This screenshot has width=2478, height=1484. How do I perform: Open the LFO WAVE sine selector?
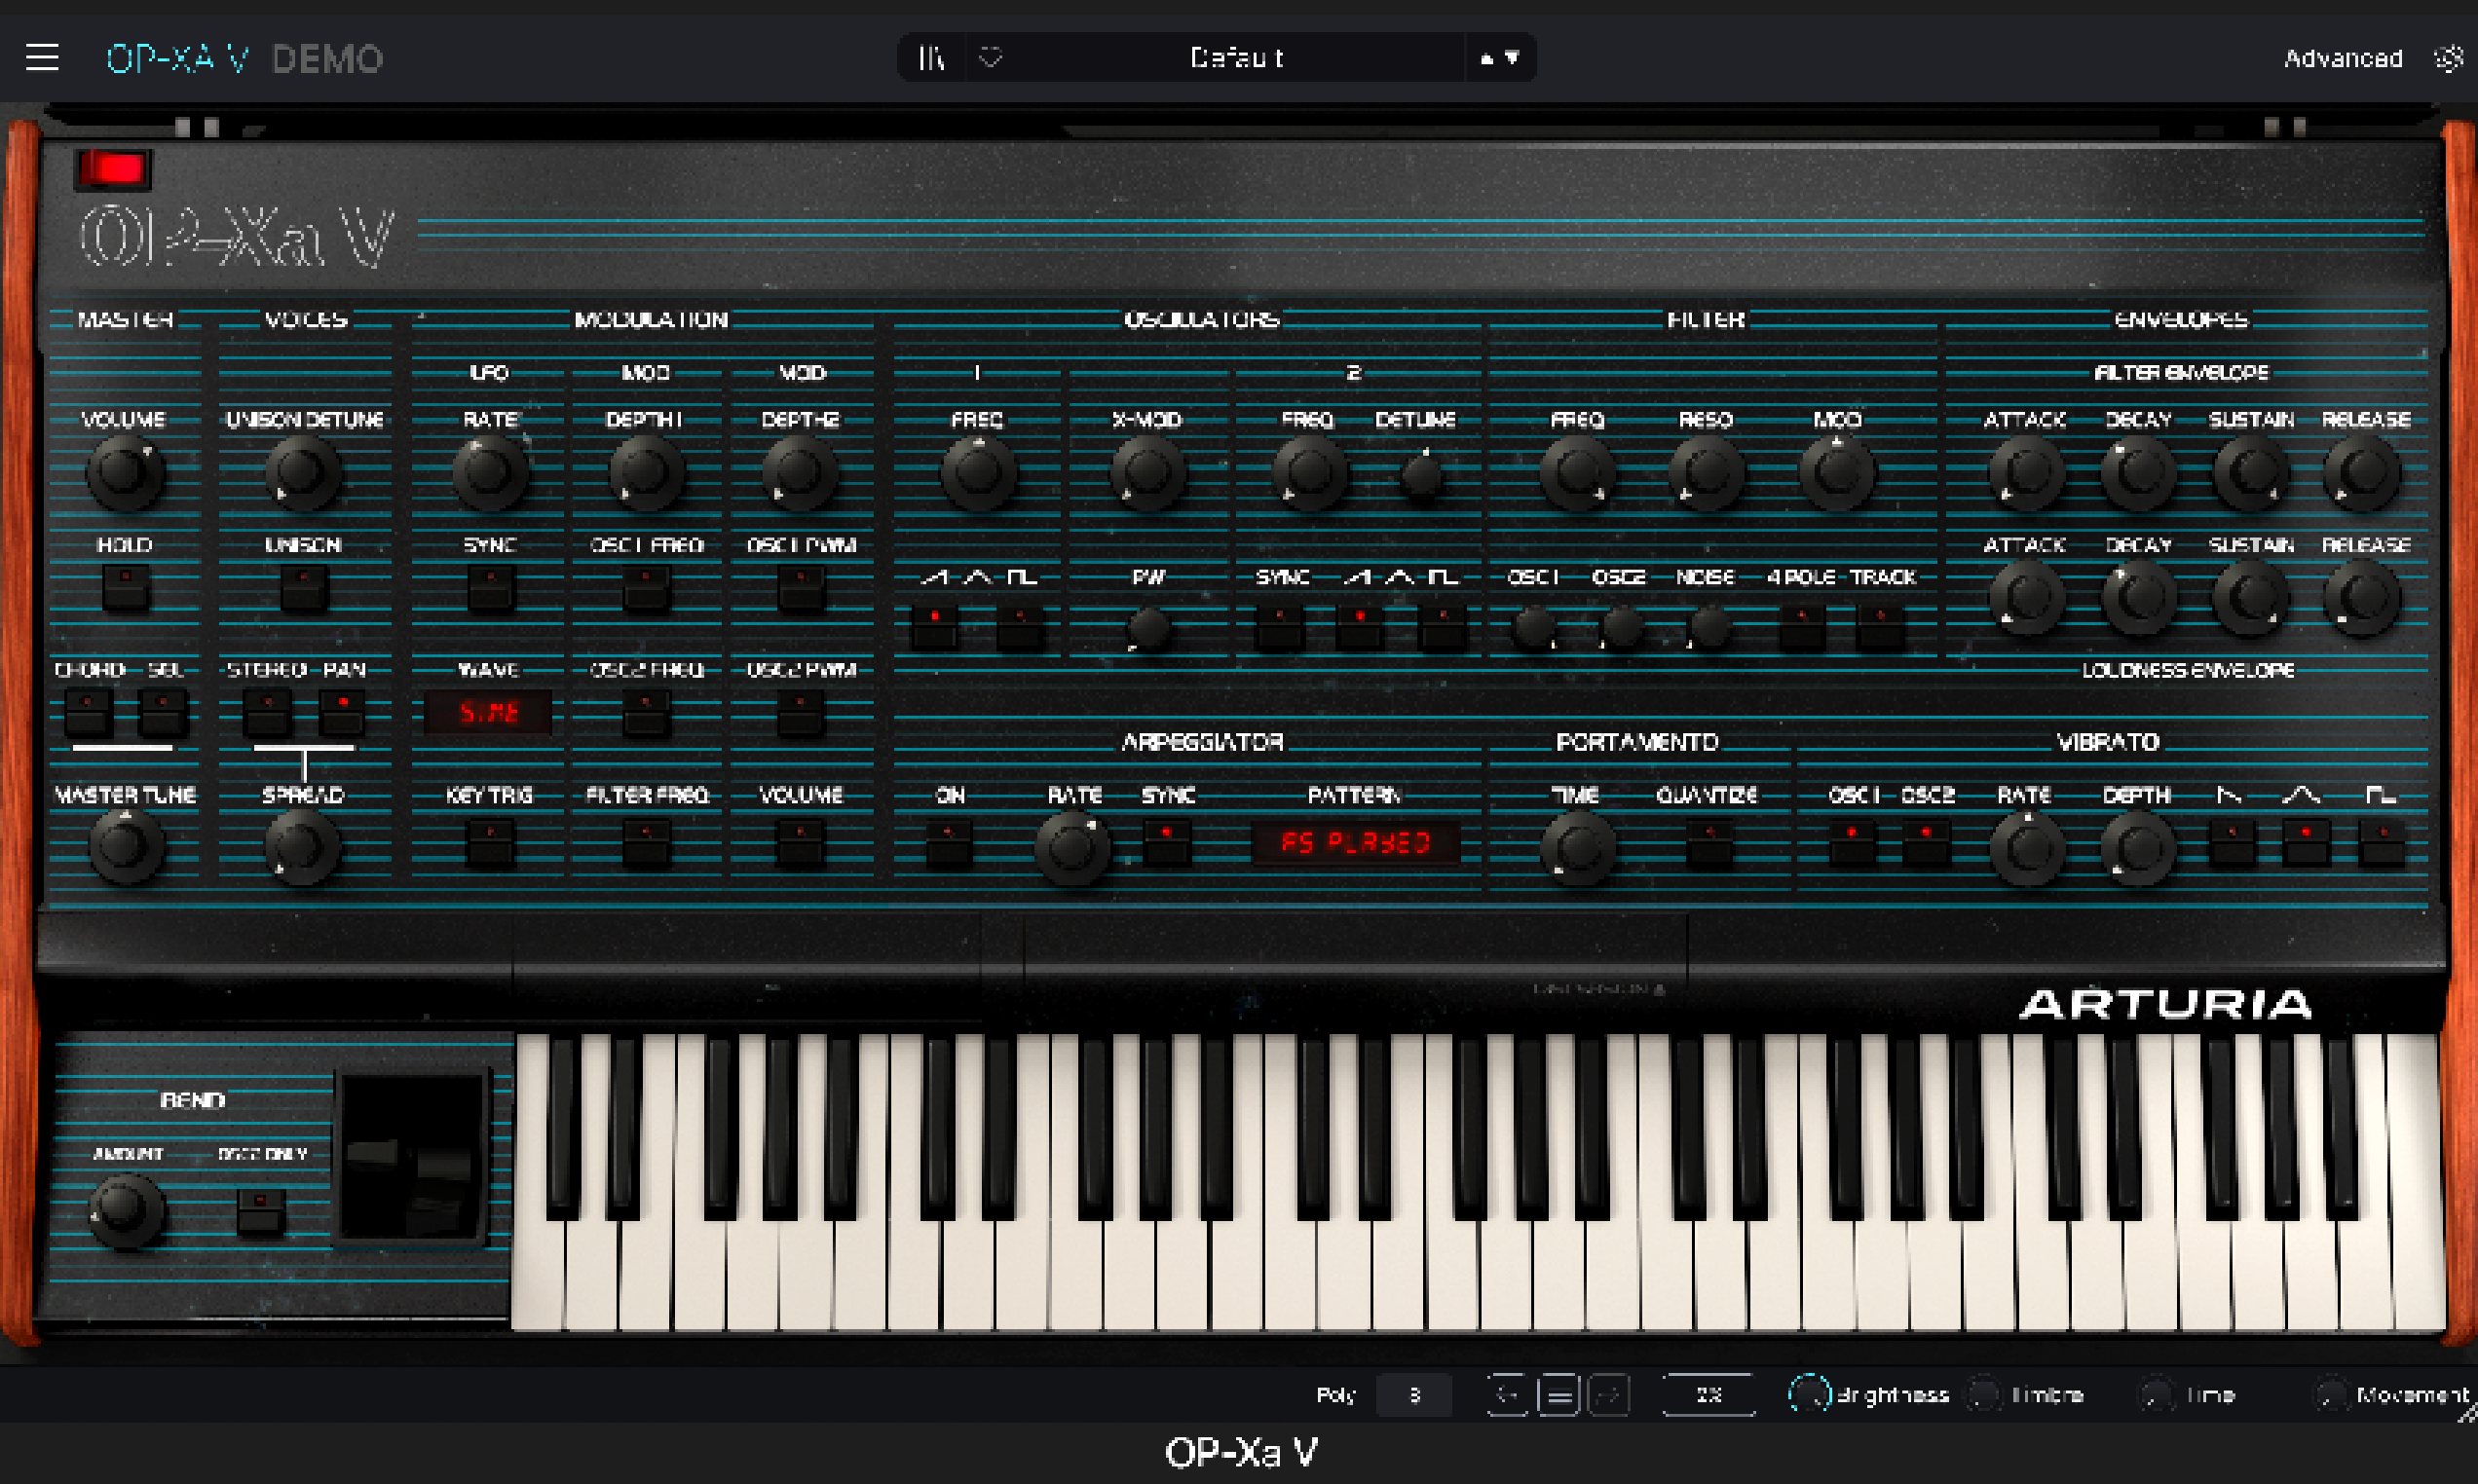click(488, 713)
